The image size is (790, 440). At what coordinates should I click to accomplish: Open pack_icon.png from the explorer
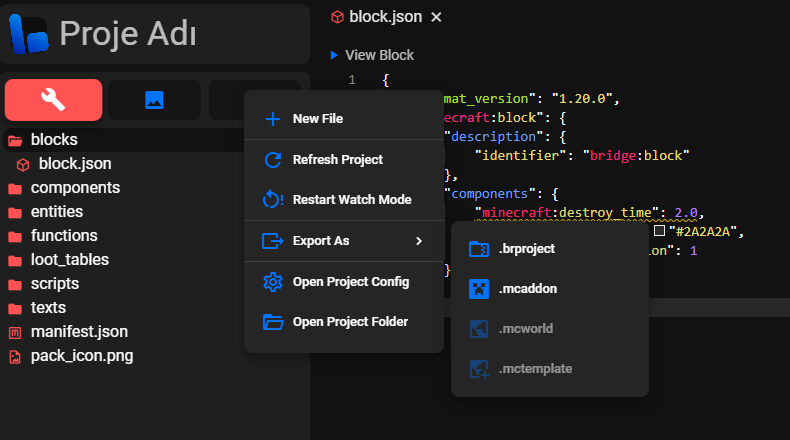point(81,355)
